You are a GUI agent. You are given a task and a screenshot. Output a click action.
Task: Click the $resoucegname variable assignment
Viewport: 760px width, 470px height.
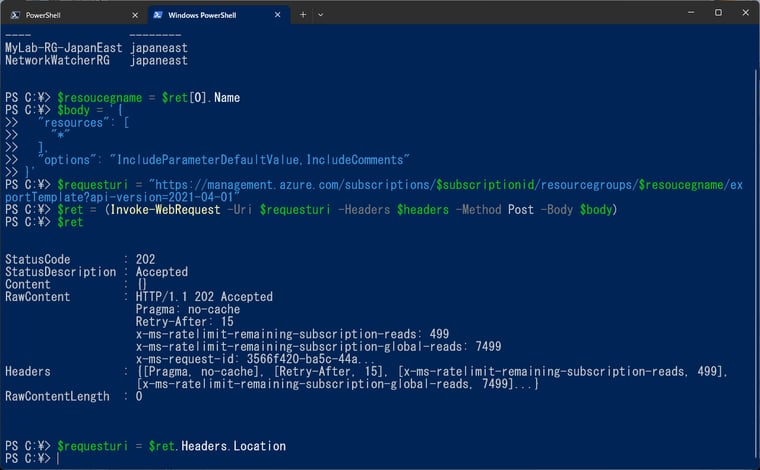pos(148,98)
